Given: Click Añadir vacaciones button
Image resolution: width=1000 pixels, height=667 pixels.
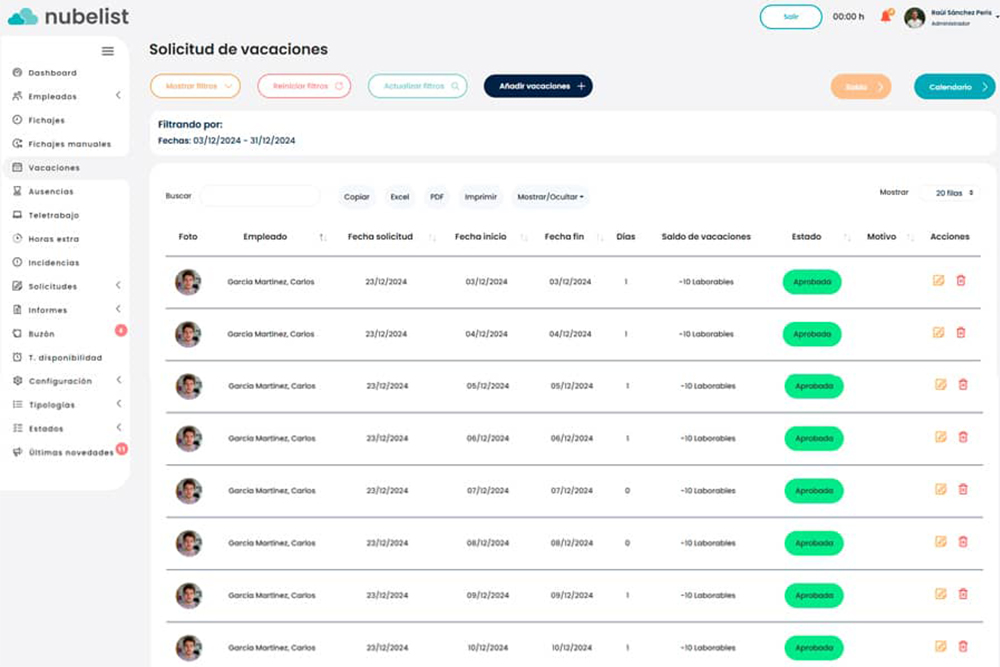Looking at the screenshot, I should click(x=538, y=87).
